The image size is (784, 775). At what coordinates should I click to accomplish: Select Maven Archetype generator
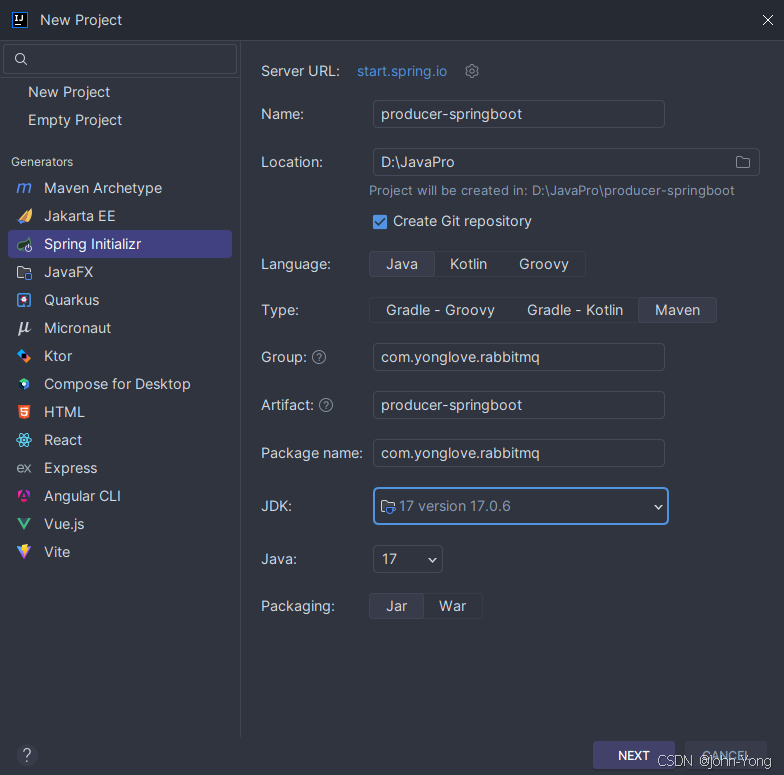click(x=120, y=188)
